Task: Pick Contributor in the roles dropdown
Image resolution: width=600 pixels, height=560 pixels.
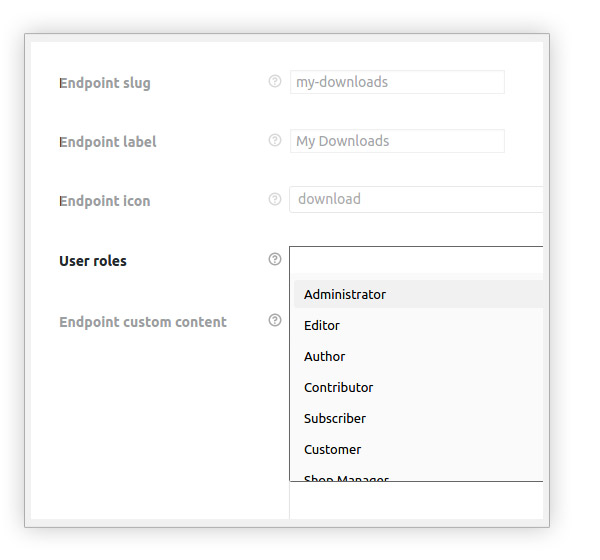Action: click(x=419, y=387)
